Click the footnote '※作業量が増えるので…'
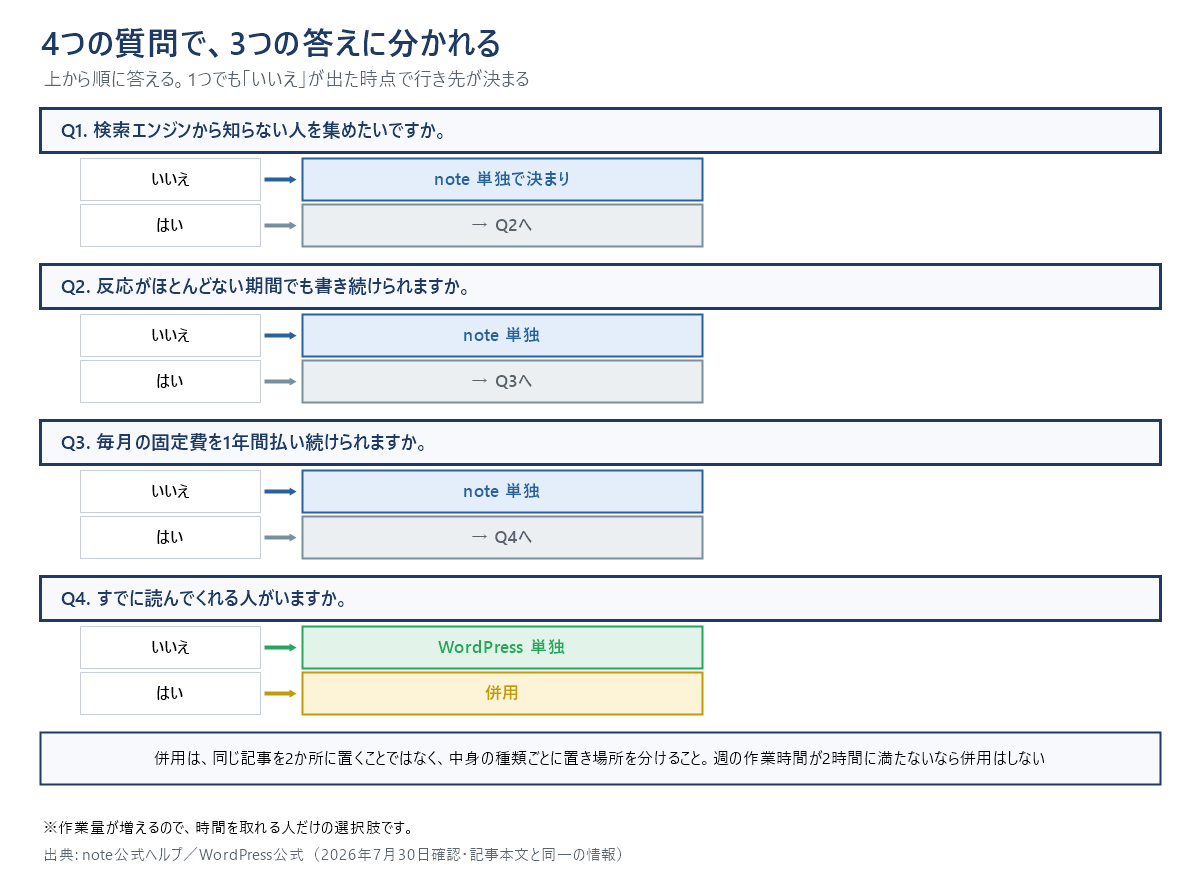The height and width of the screenshot is (883, 1200). pos(228,828)
